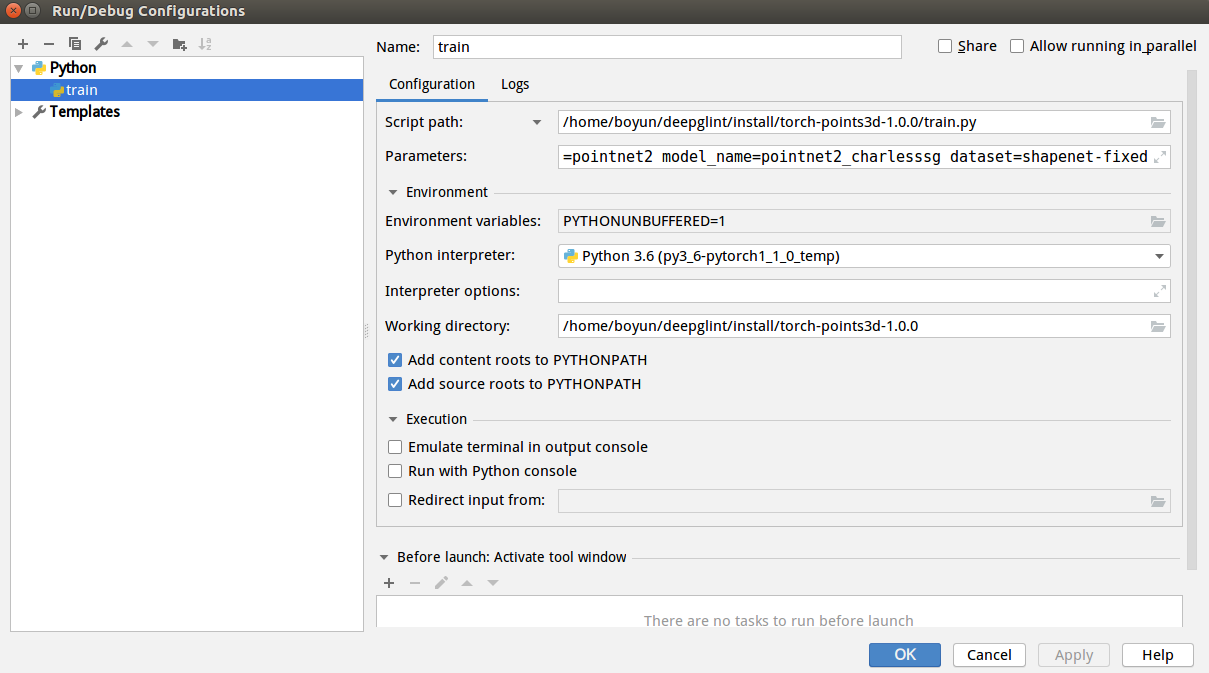Image resolution: width=1209 pixels, height=673 pixels.
Task: Create a new configuration folder
Action: point(179,44)
